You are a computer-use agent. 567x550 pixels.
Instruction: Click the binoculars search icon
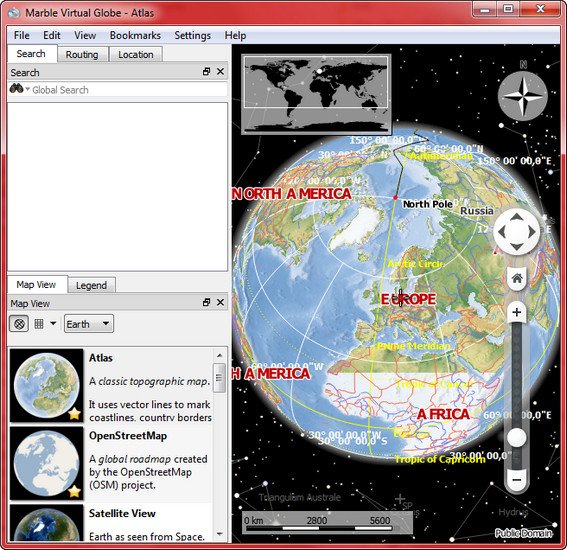(16, 89)
